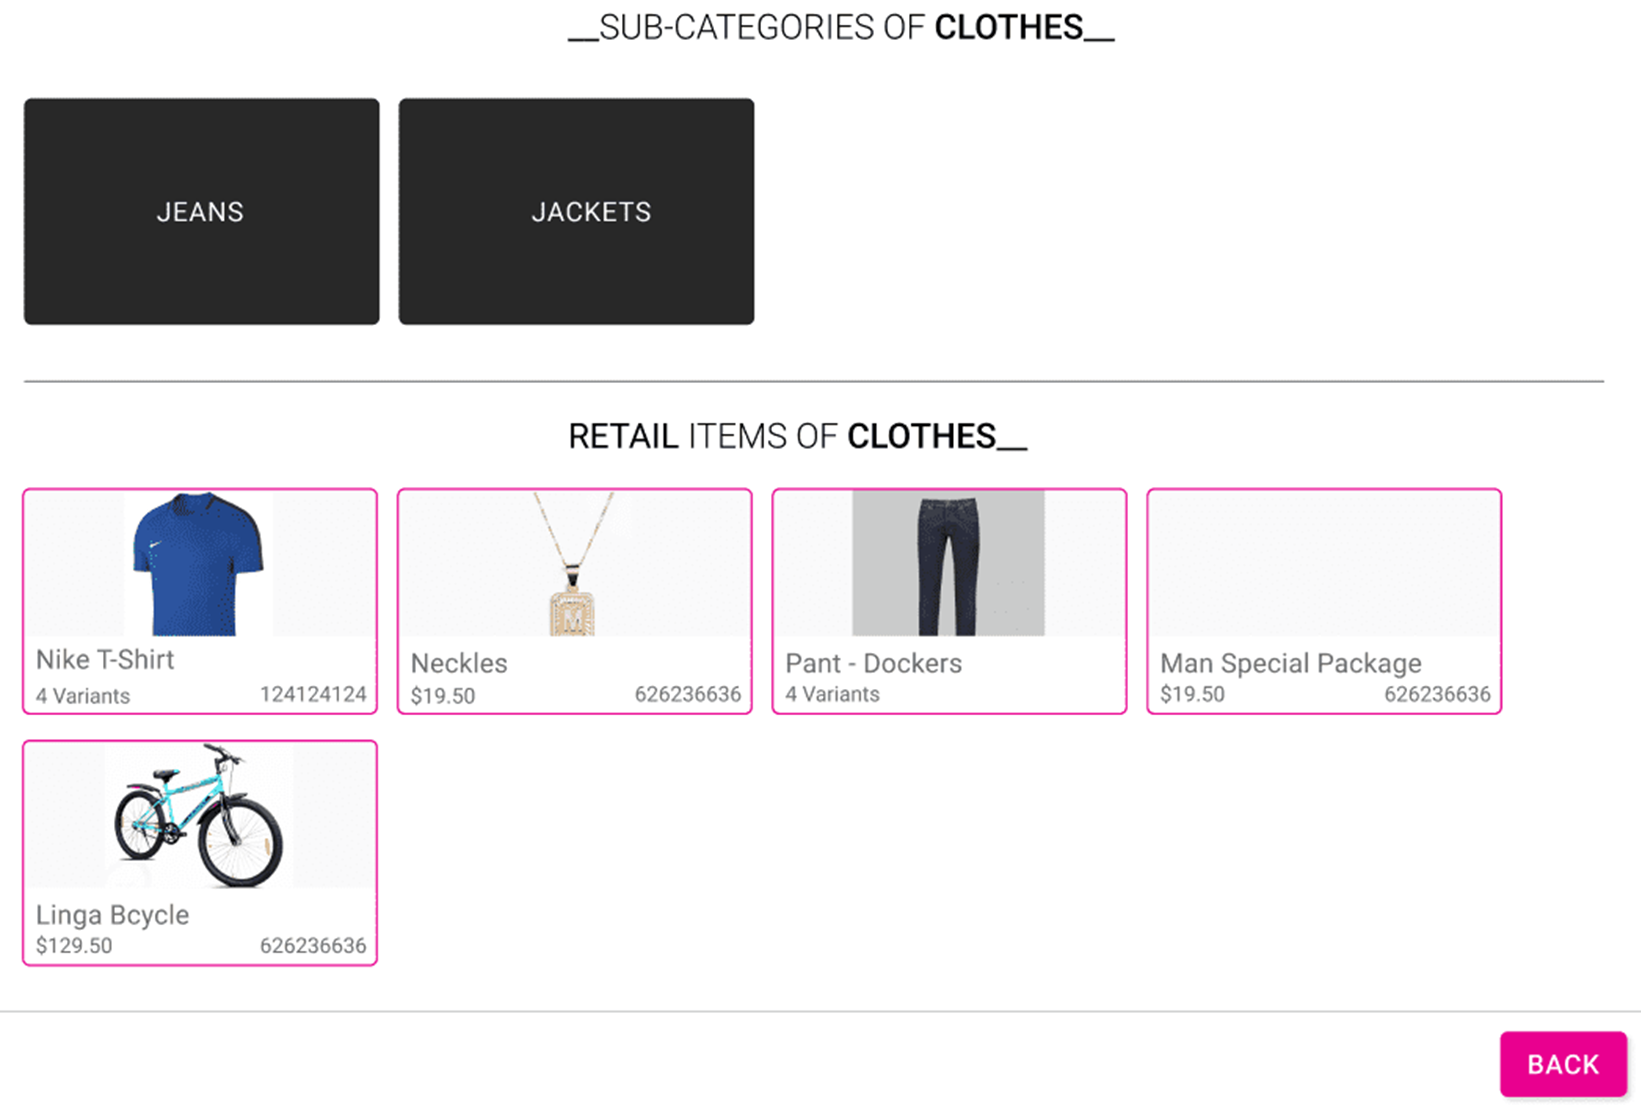
Task: Click the empty image area of Man Special Package
Action: 1323,564
